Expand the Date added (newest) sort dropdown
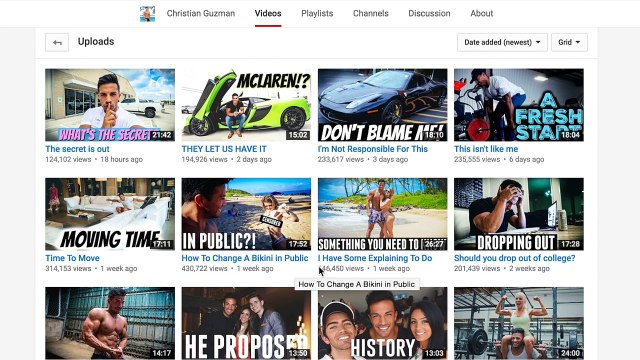The width and height of the screenshot is (640, 360). point(502,42)
